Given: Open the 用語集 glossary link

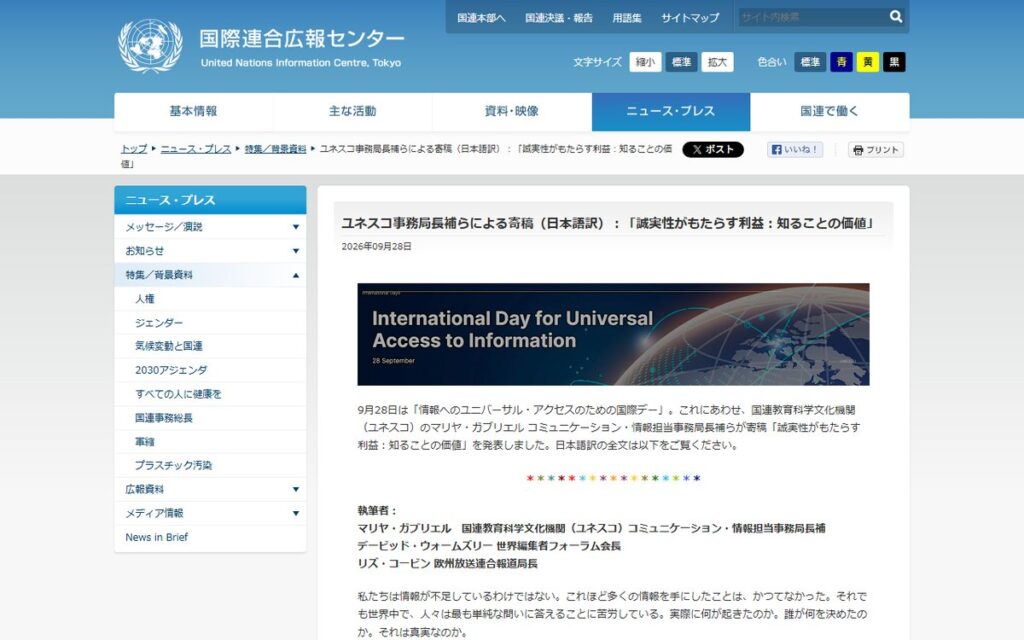Looking at the screenshot, I should (x=626, y=18).
